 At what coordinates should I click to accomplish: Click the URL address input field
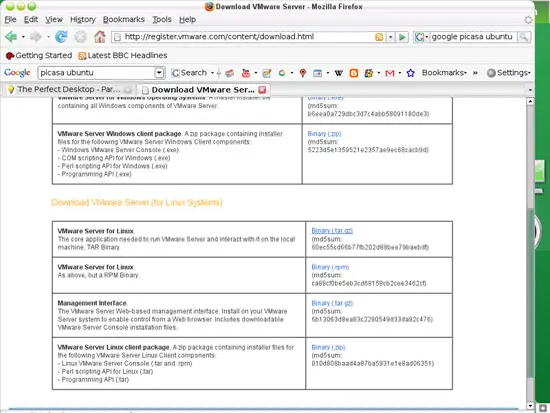click(247, 37)
